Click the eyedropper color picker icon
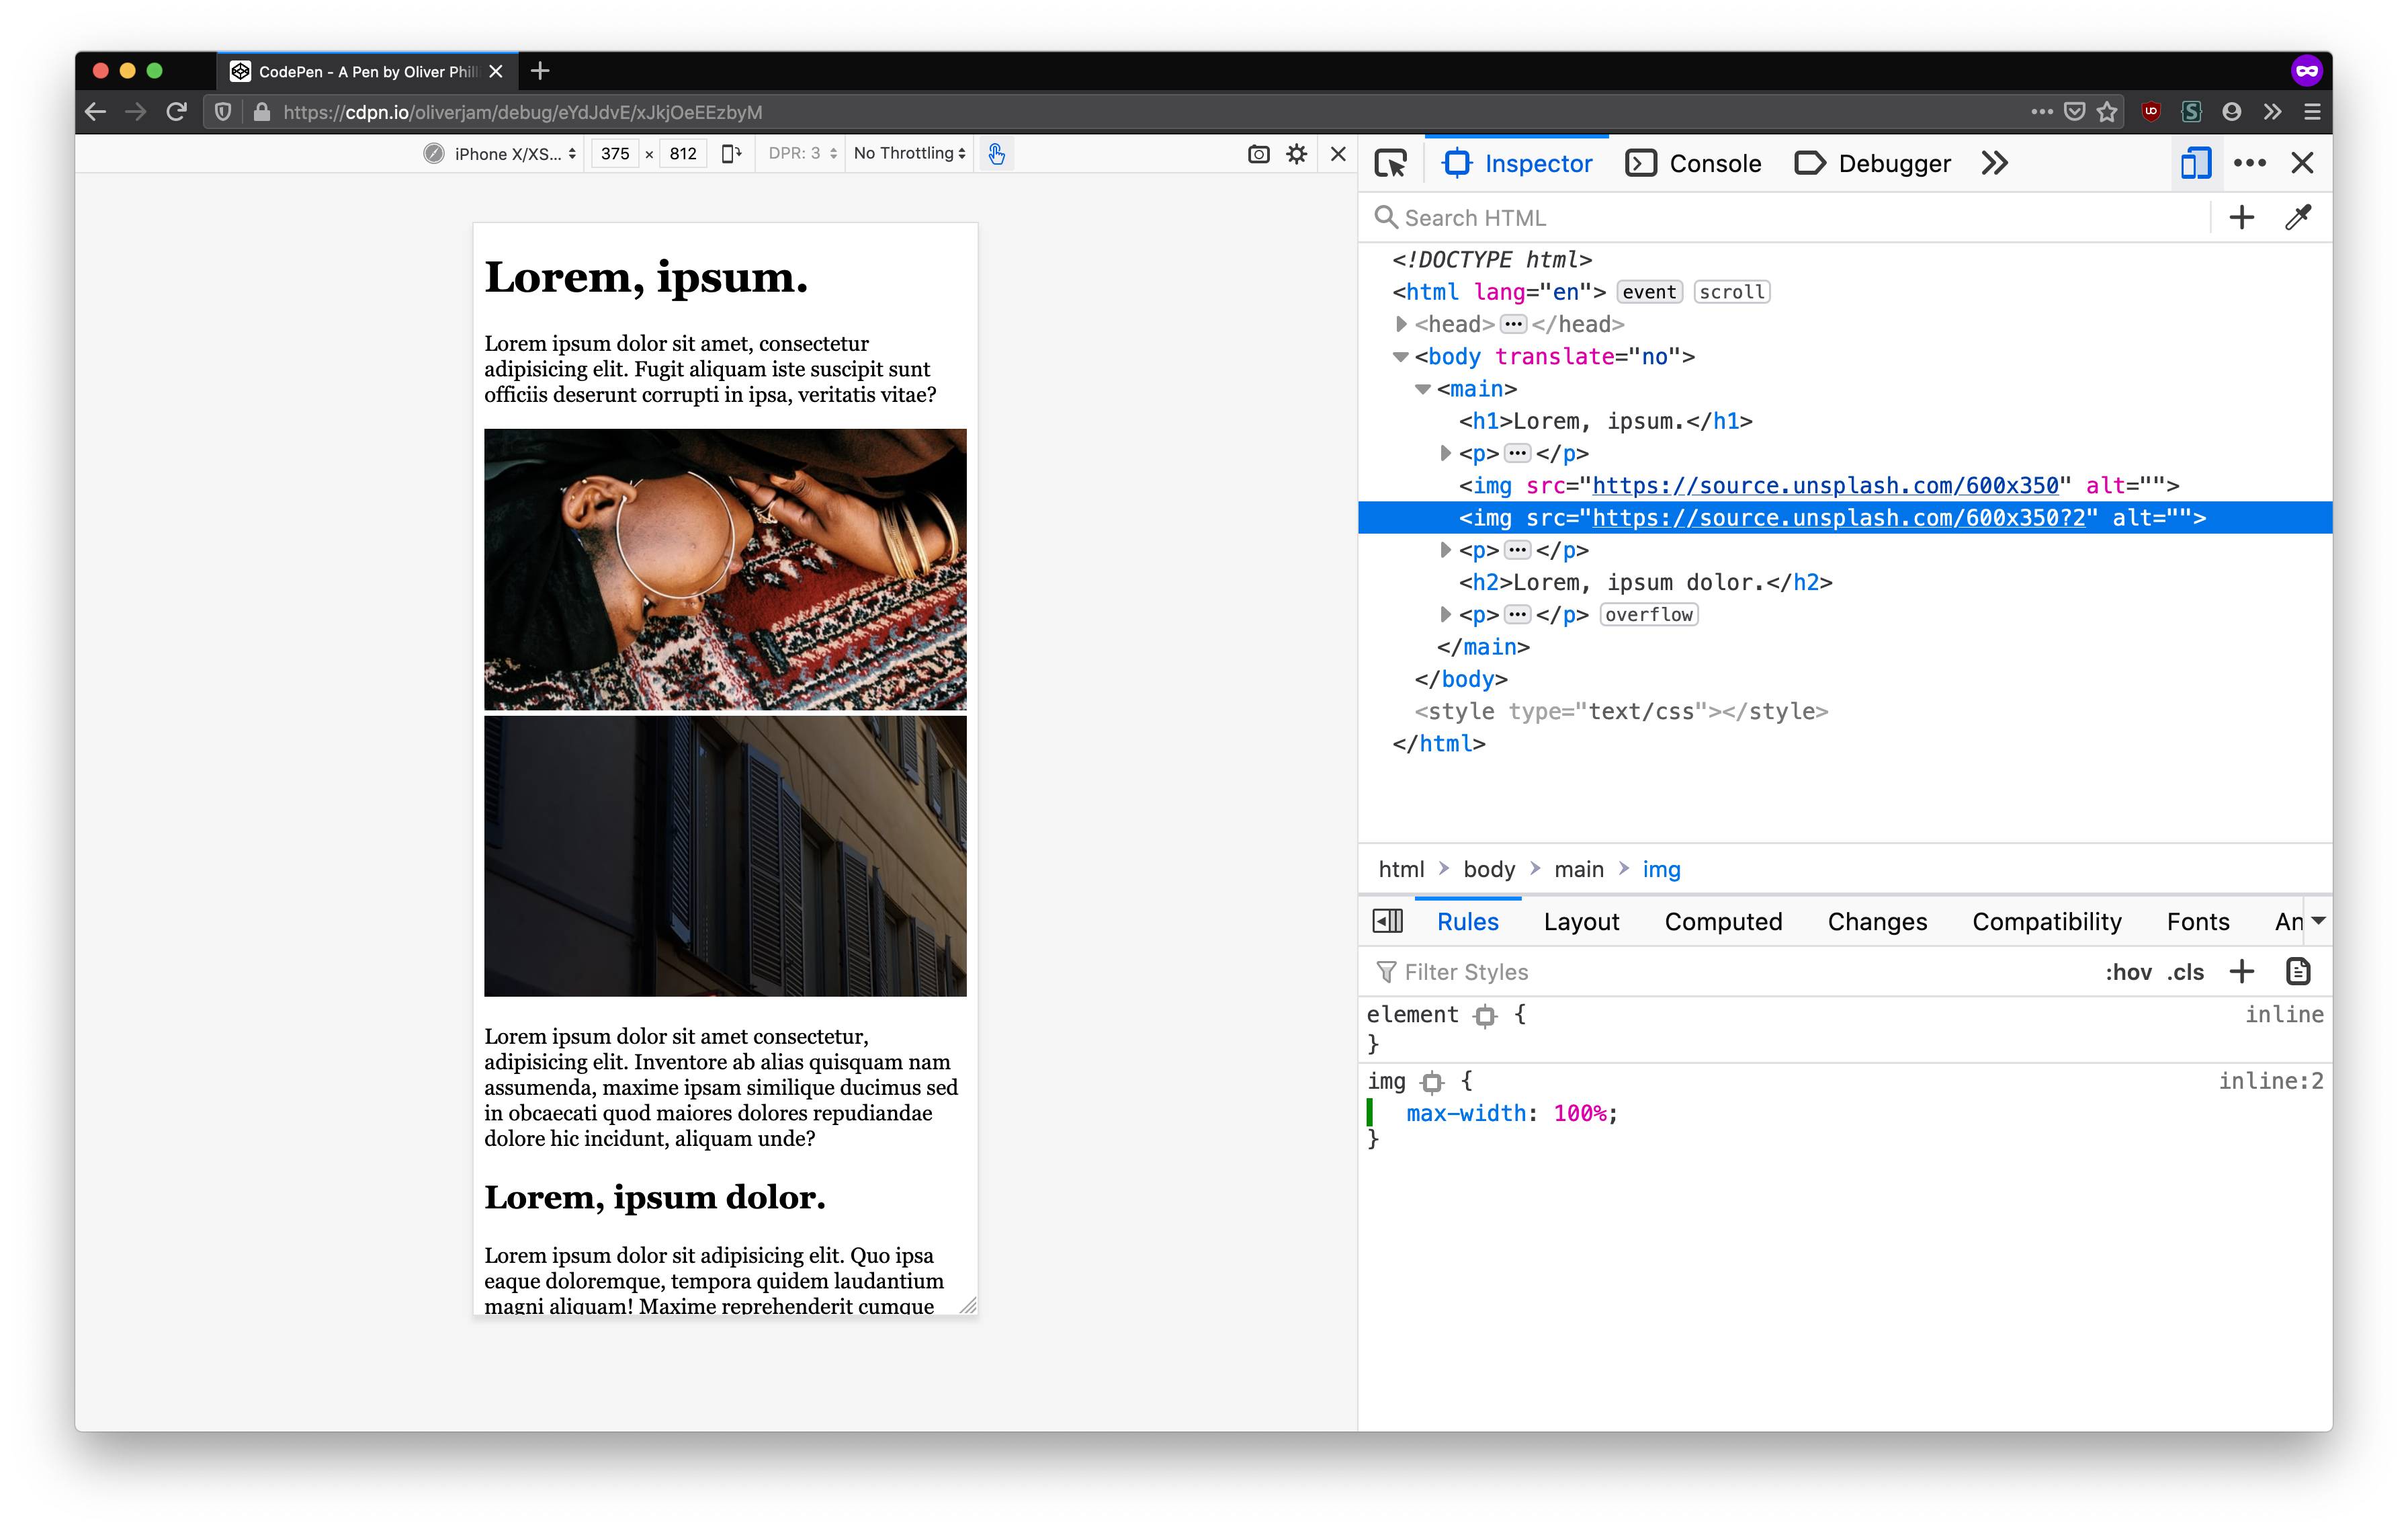Image resolution: width=2408 pixels, height=1531 pixels. pos(2297,218)
